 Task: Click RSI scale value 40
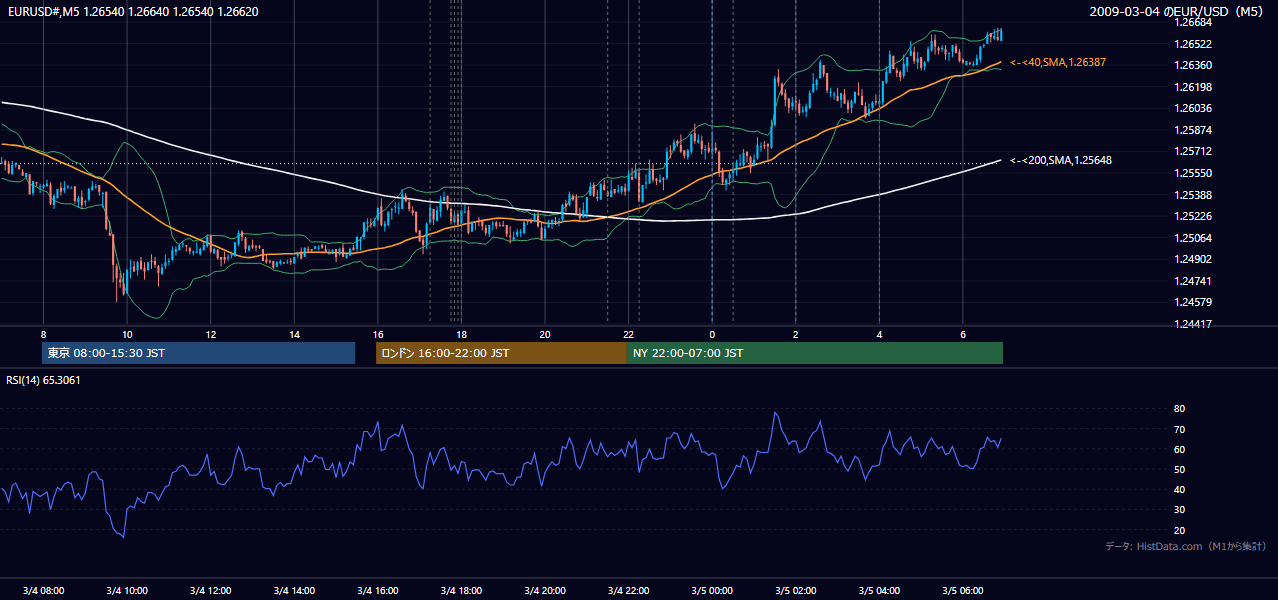1179,489
